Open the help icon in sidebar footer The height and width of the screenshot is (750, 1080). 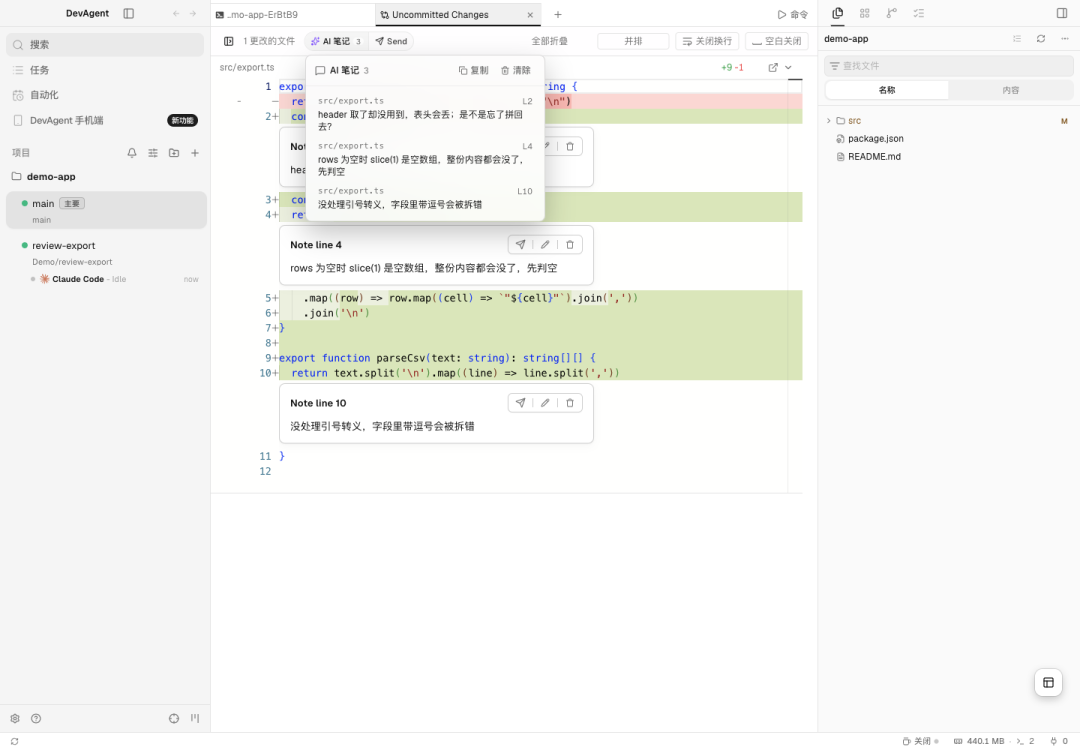36,718
